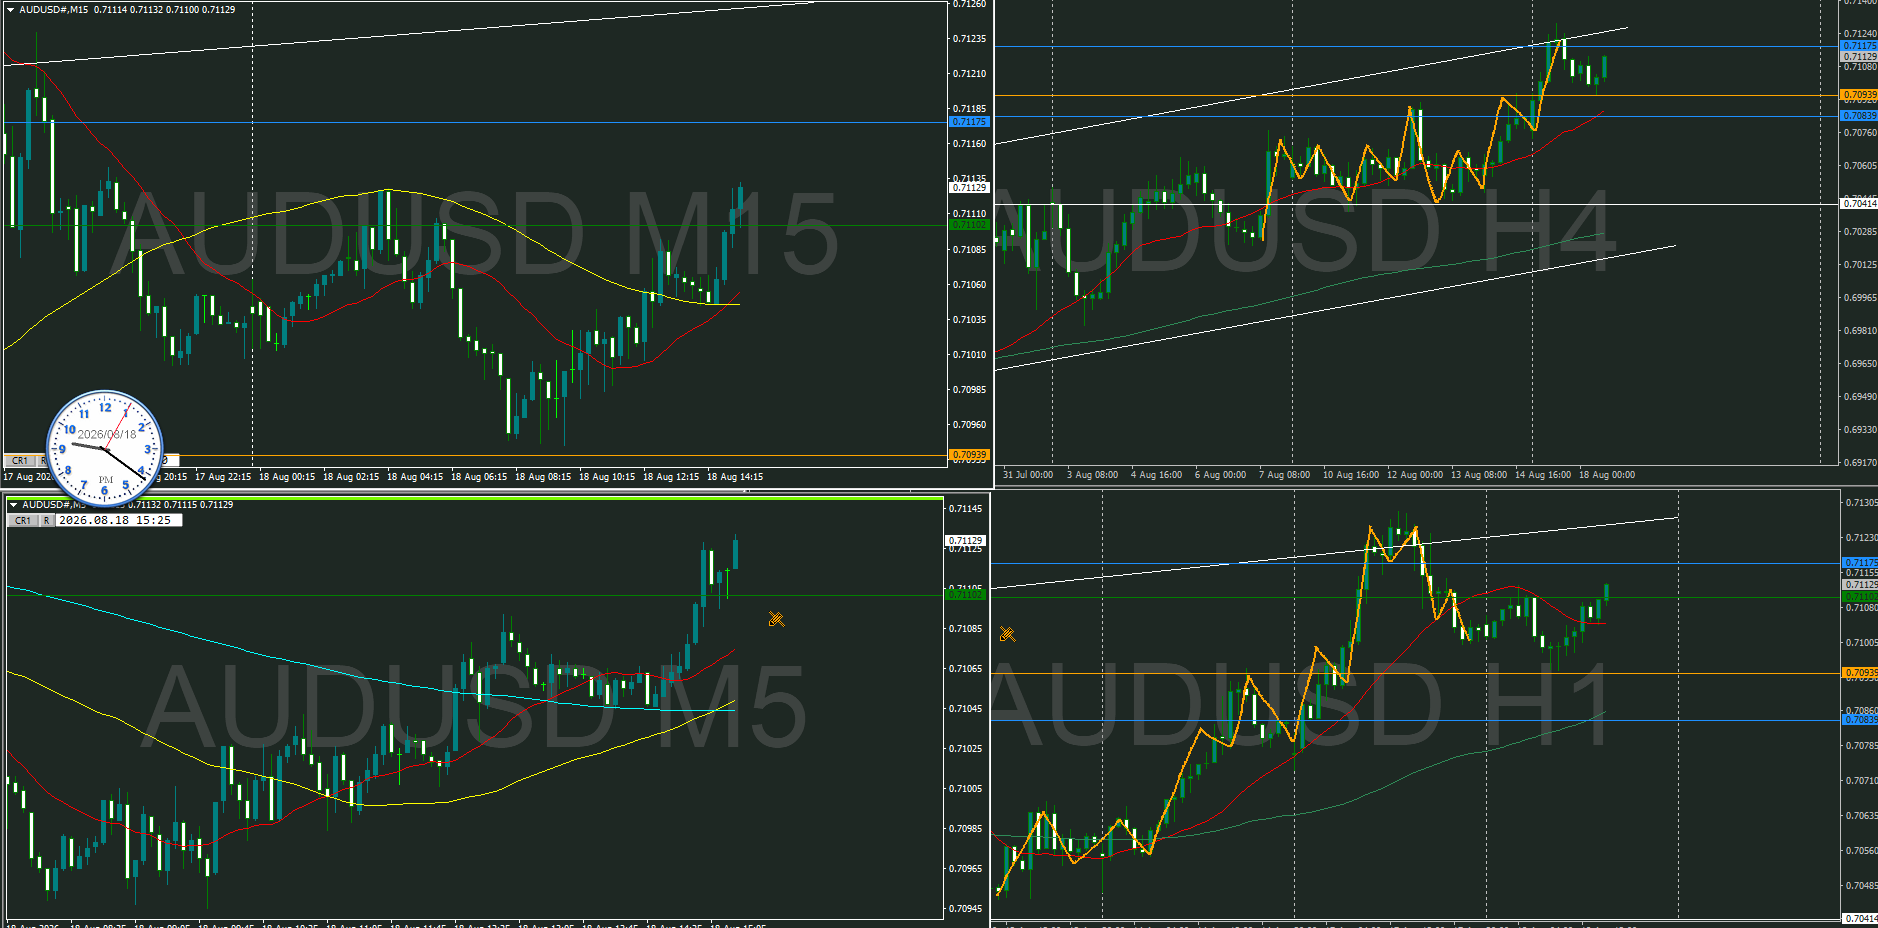Click the 0.70485 tick on H1 price axis
The image size is (1878, 928).
[x=1861, y=886]
